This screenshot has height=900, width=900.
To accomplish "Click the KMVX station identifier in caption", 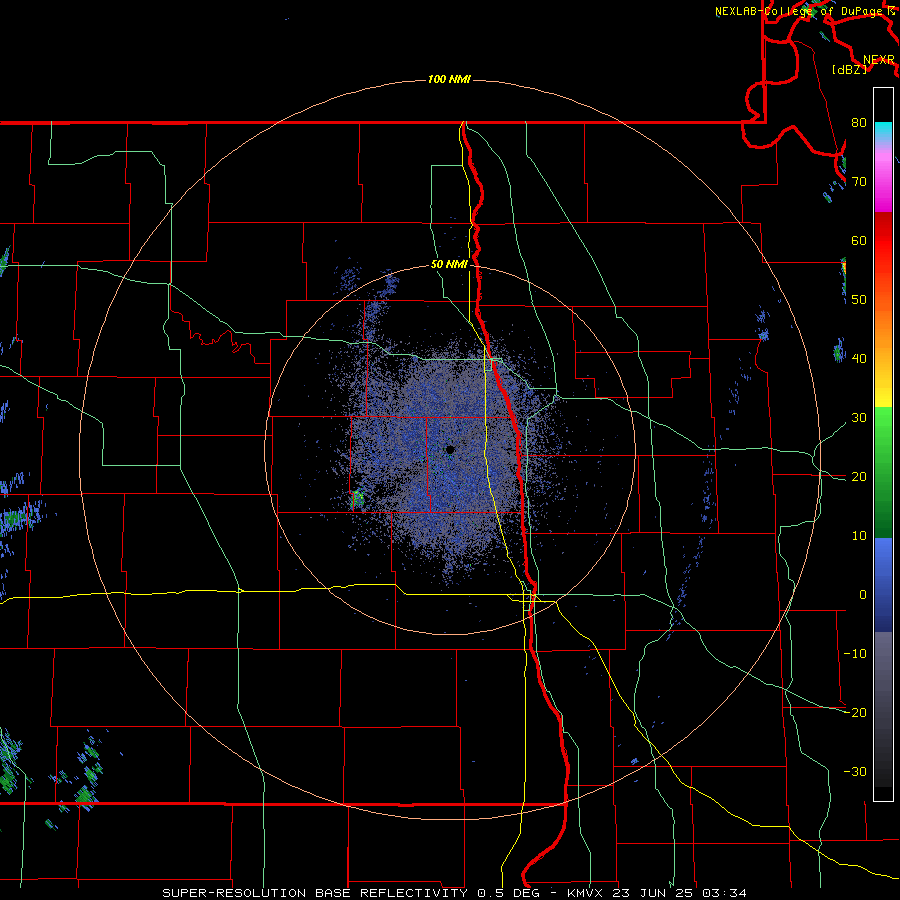I will (585, 893).
